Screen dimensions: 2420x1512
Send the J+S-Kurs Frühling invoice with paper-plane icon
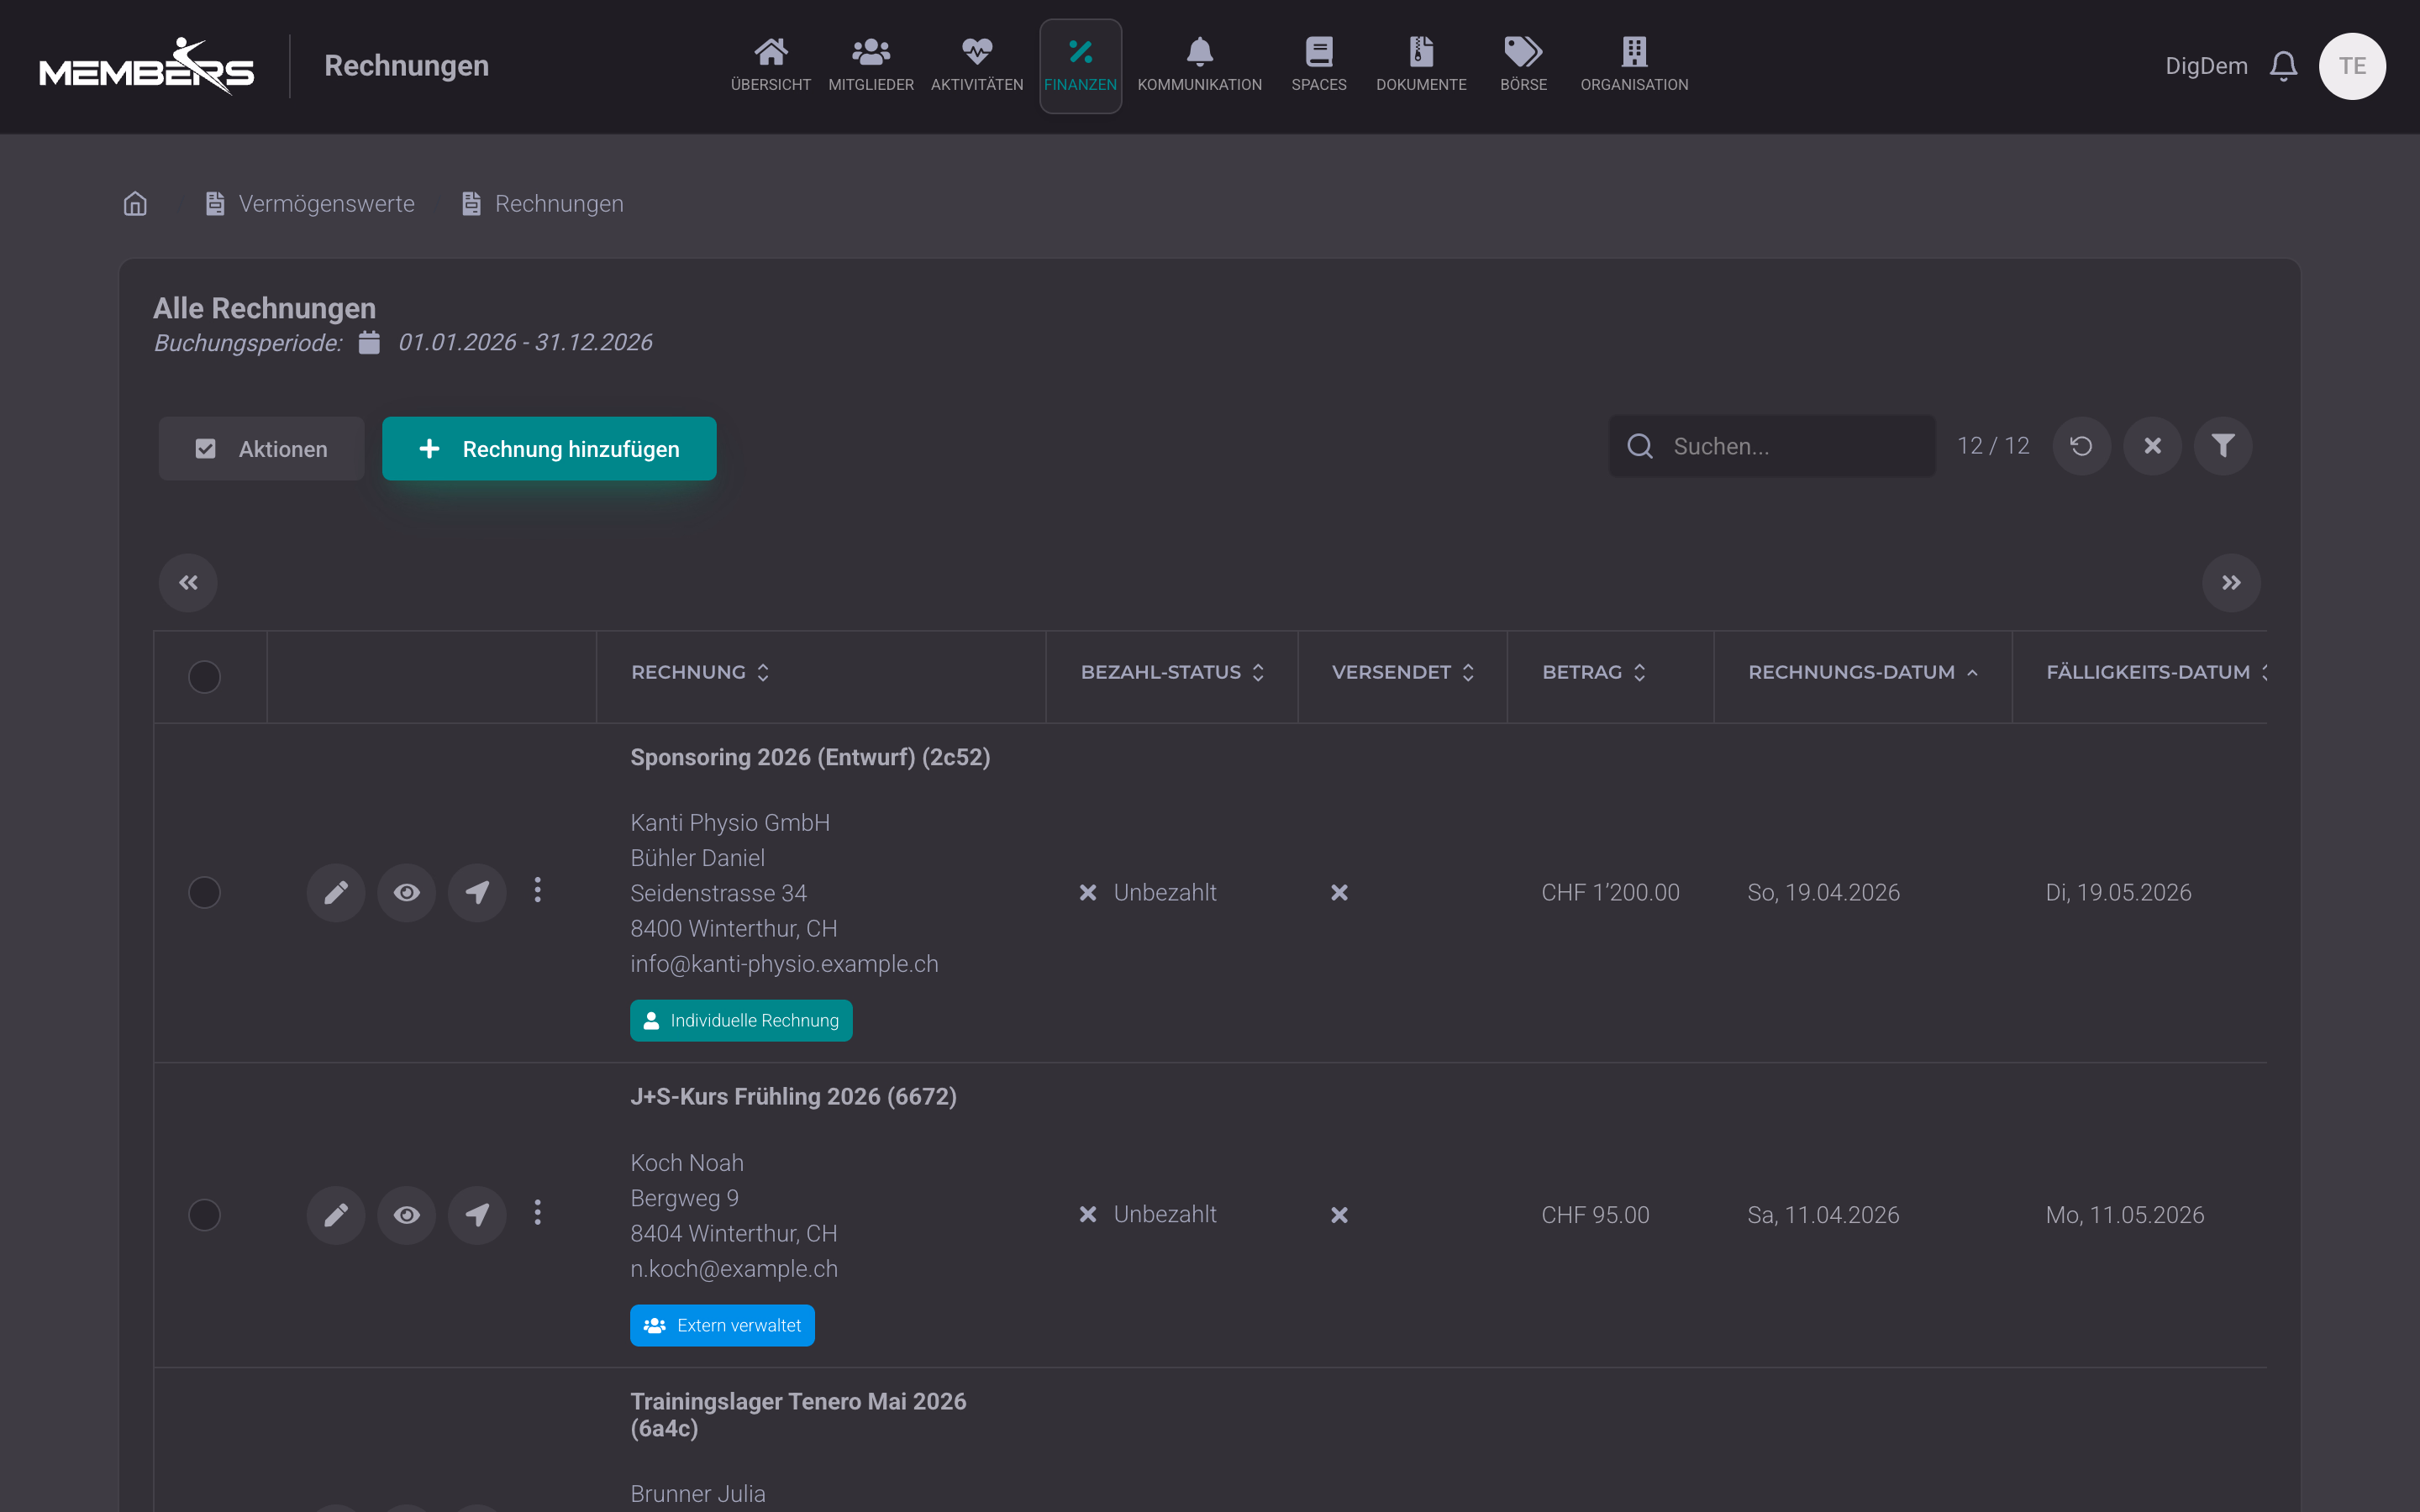coord(477,1215)
